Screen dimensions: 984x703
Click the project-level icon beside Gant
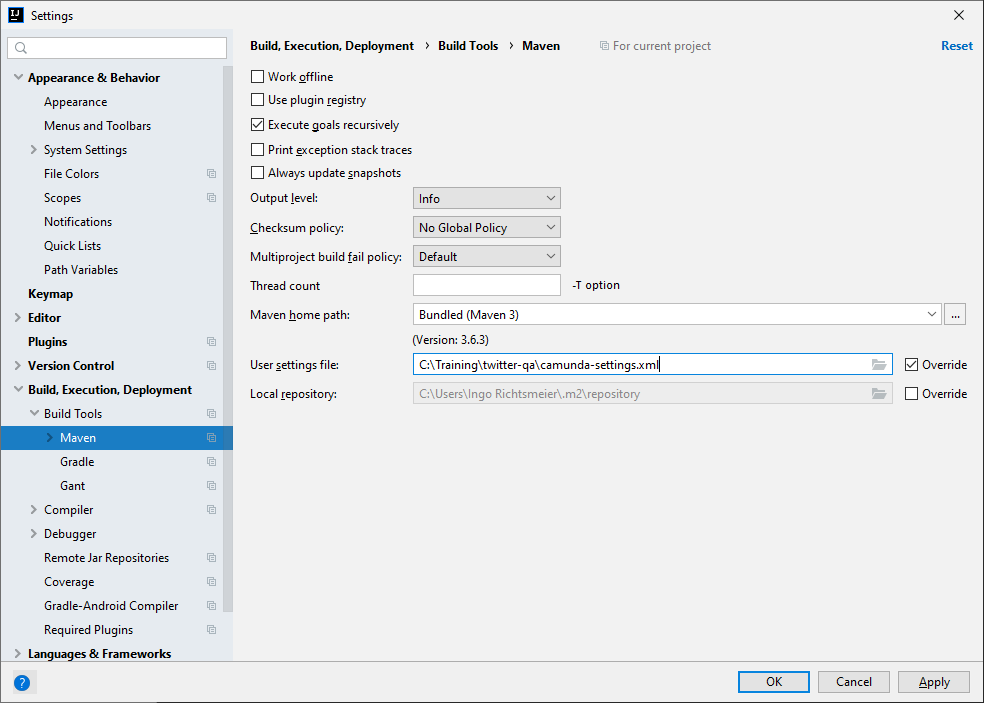coord(211,486)
